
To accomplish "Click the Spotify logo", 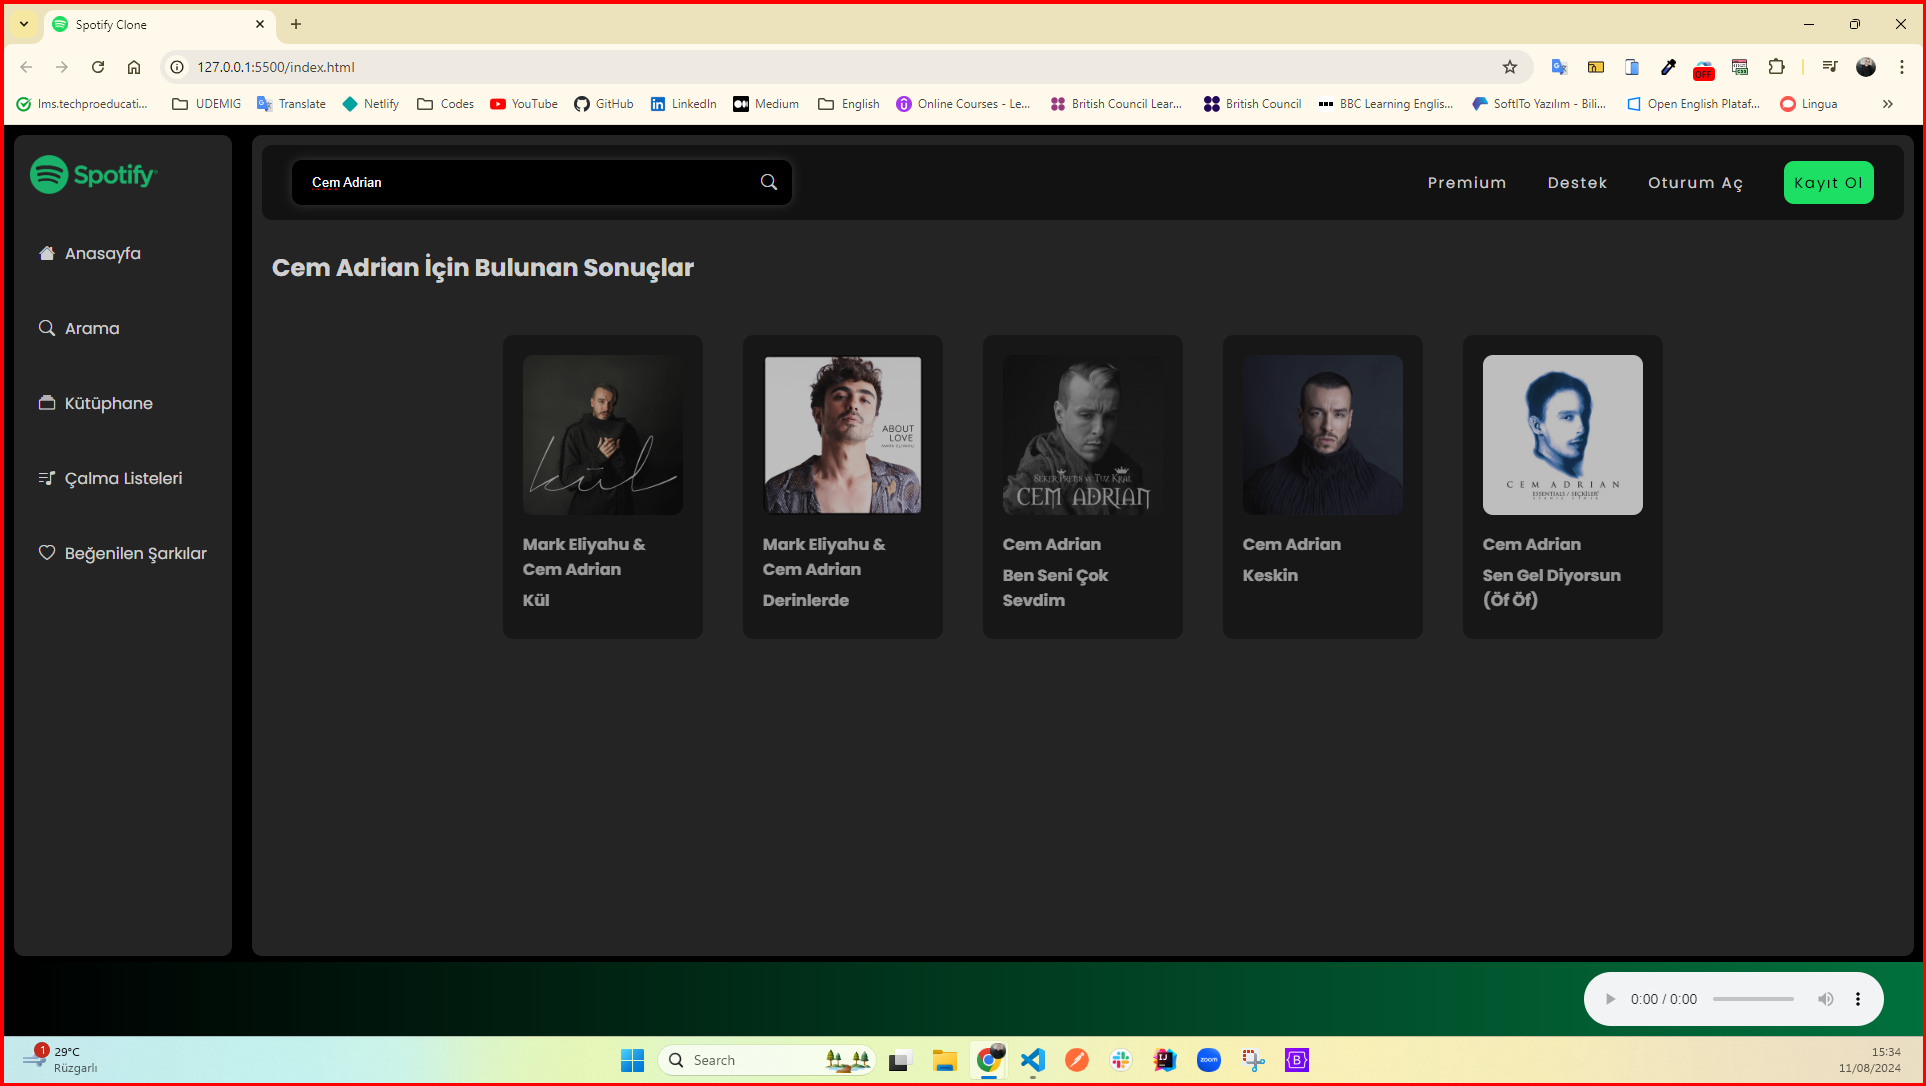I will click(x=94, y=175).
